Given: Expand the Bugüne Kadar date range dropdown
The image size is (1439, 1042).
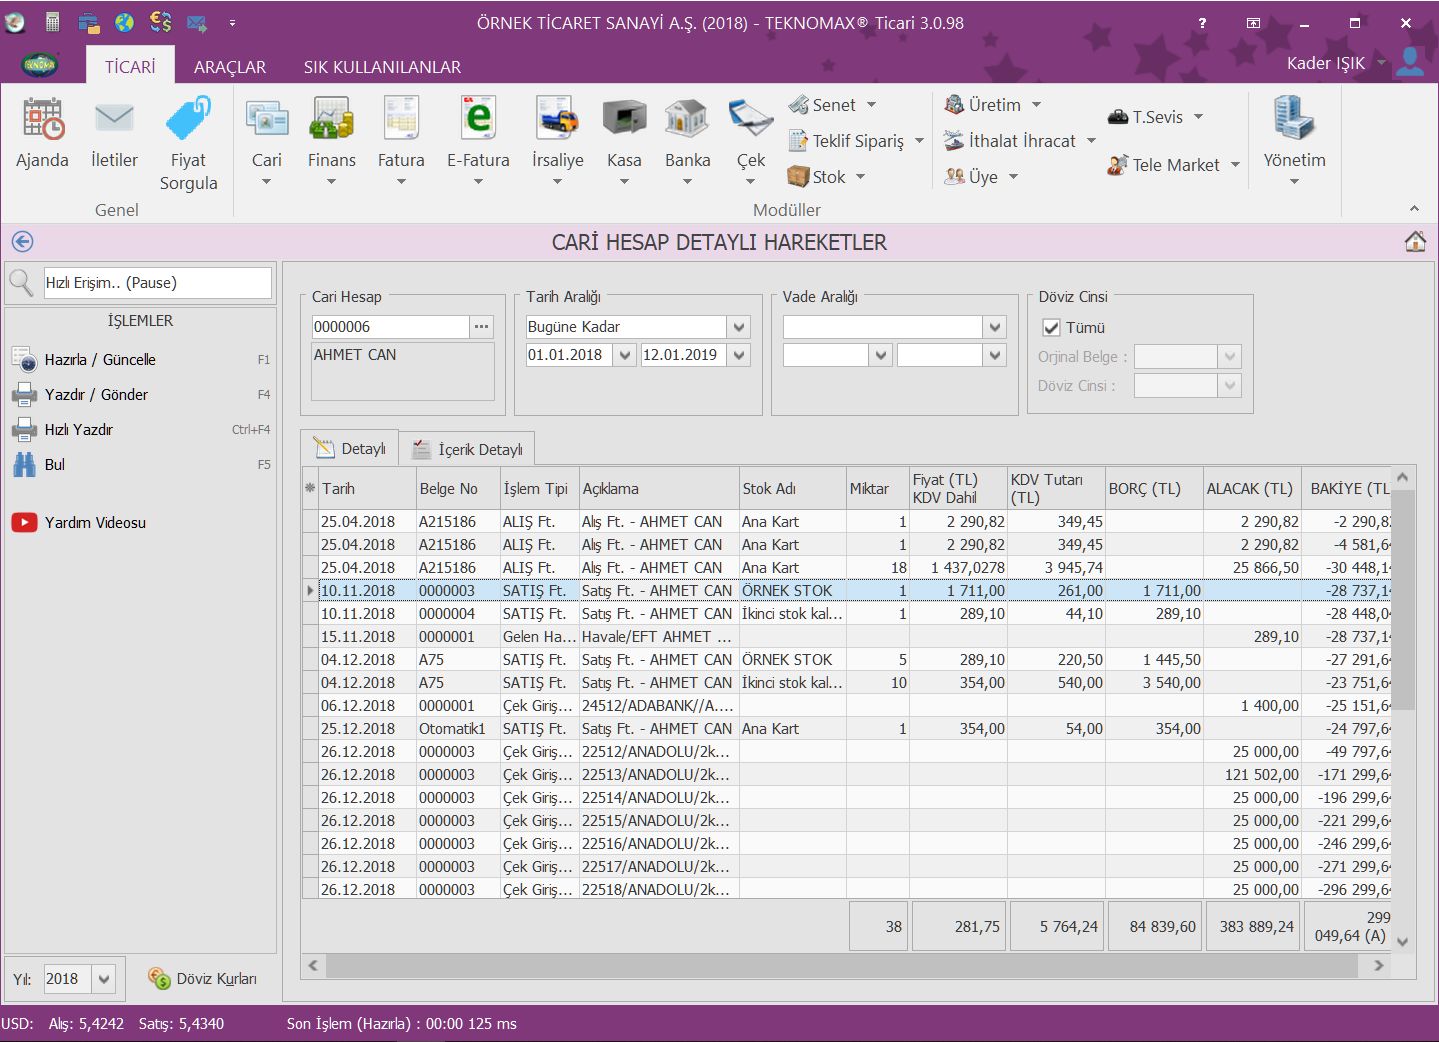Looking at the screenshot, I should [739, 327].
